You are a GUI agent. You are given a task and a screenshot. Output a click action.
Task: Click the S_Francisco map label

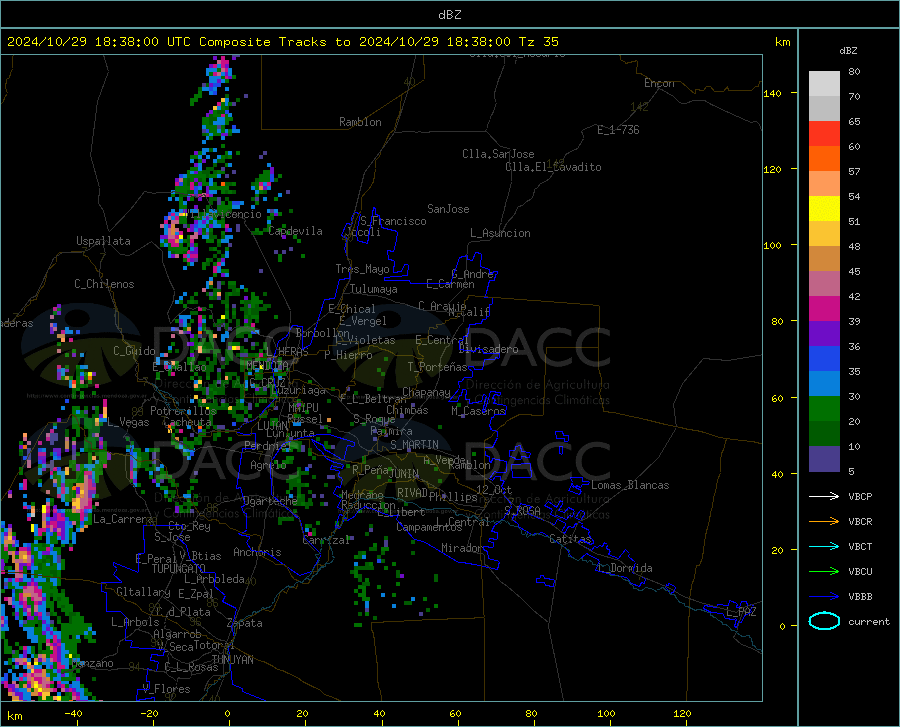(x=393, y=221)
